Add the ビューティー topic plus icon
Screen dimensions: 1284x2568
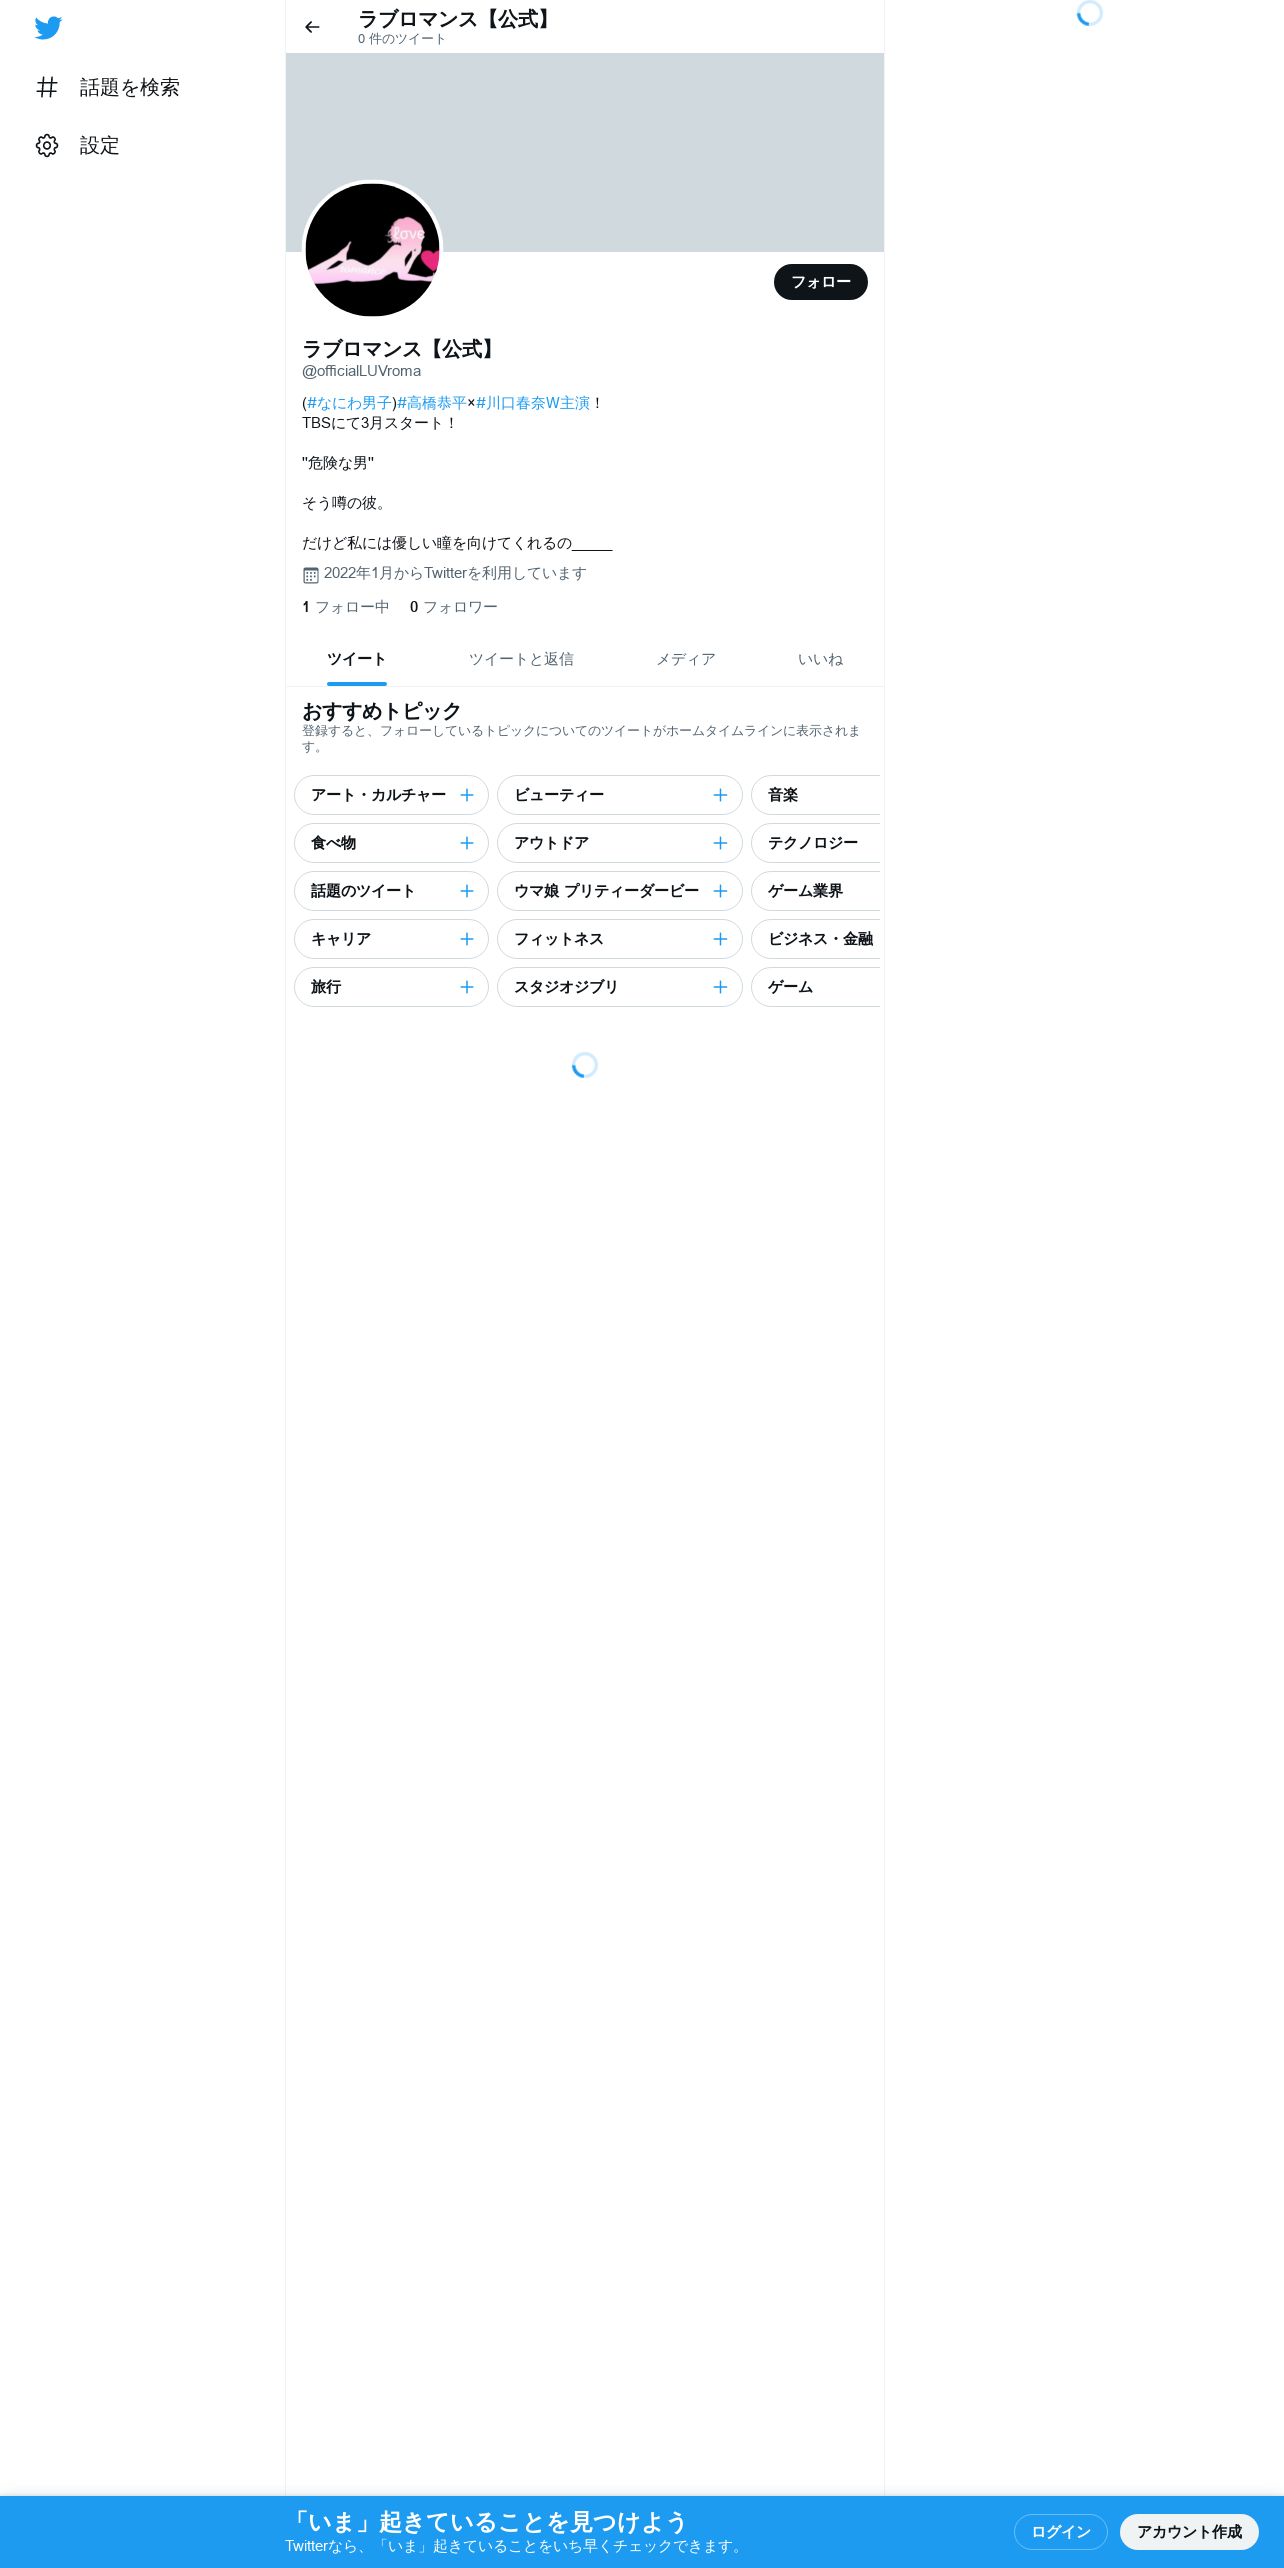click(720, 795)
